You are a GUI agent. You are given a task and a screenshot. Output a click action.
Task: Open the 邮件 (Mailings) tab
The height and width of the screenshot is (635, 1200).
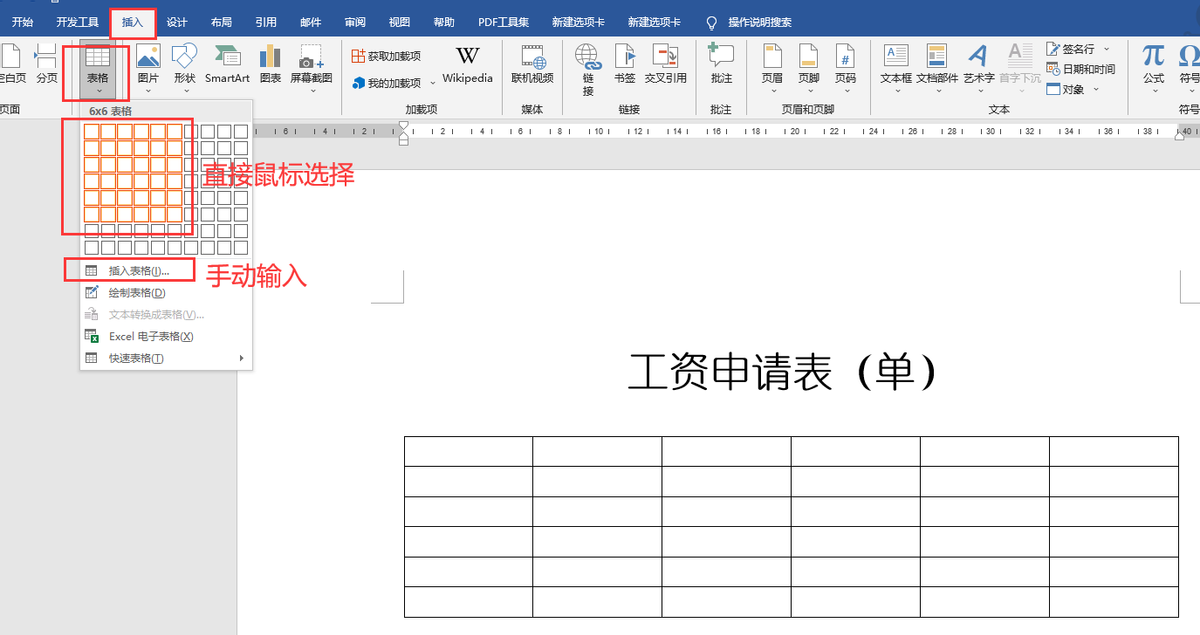[x=311, y=22]
